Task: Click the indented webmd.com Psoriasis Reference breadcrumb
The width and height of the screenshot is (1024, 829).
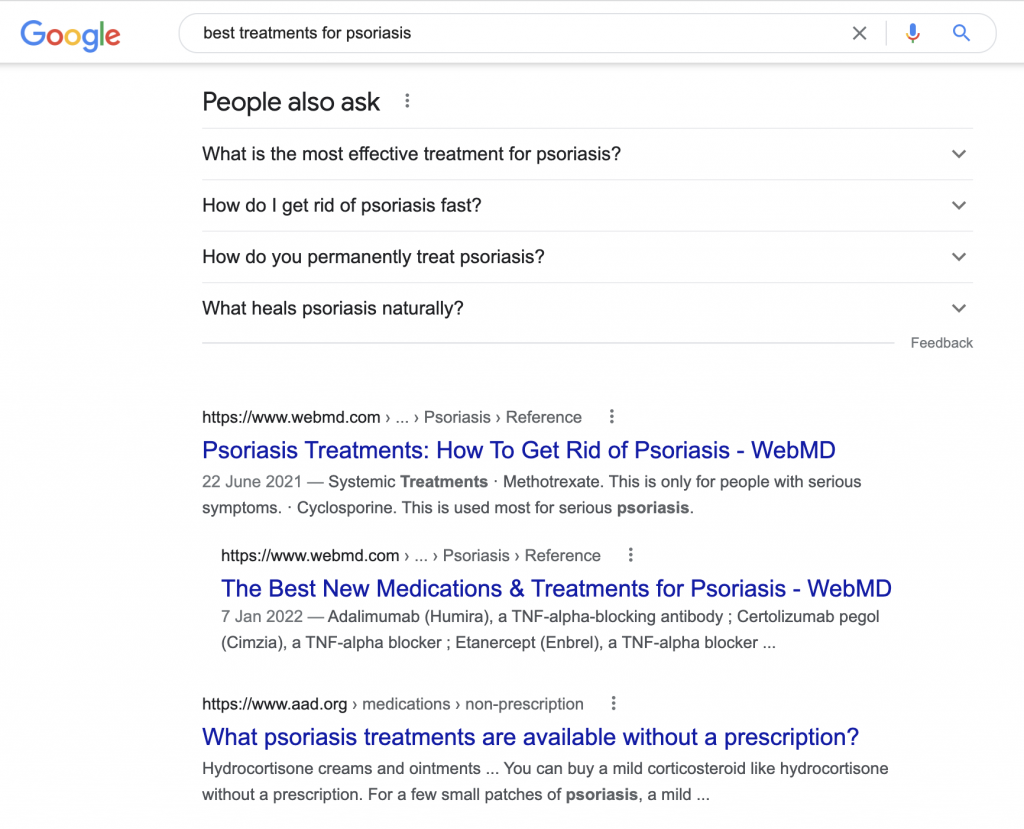Action: [411, 556]
